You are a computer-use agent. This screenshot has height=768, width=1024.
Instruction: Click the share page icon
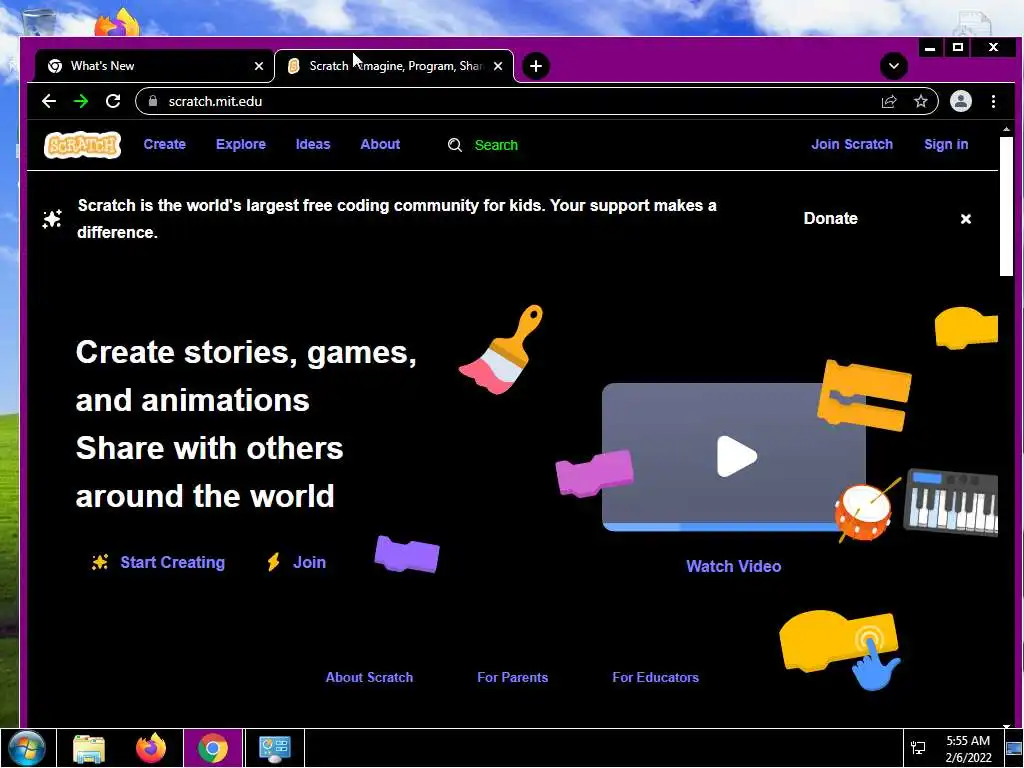[889, 101]
